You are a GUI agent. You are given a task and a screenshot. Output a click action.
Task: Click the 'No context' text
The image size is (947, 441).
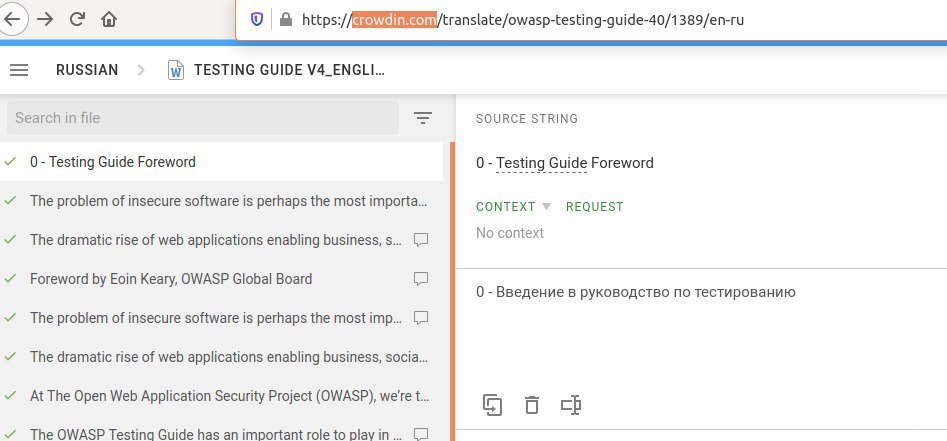tap(510, 233)
